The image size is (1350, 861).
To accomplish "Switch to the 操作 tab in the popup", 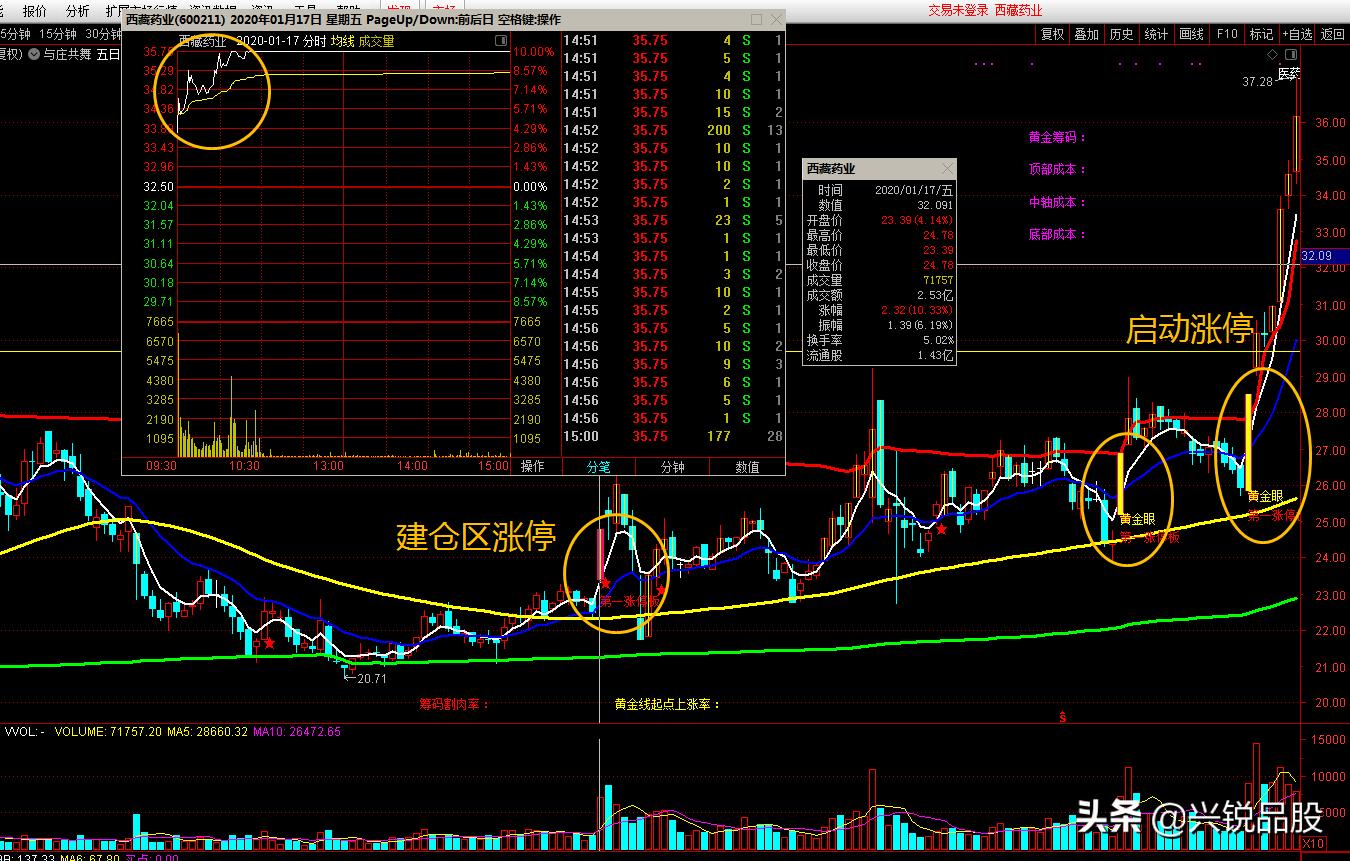I will point(533,466).
